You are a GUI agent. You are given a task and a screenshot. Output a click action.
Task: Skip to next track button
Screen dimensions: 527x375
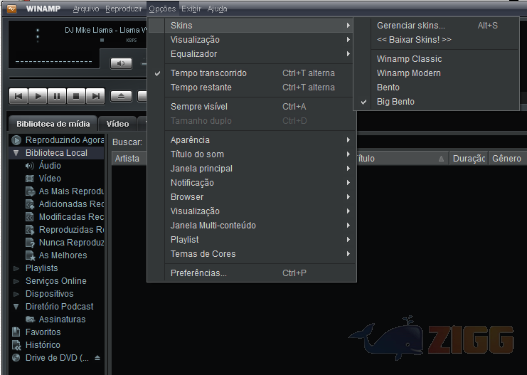point(95,96)
